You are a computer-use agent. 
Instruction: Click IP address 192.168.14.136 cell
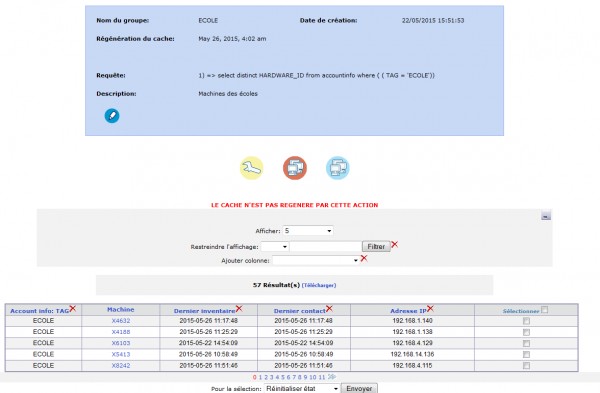pyautogui.click(x=412, y=354)
